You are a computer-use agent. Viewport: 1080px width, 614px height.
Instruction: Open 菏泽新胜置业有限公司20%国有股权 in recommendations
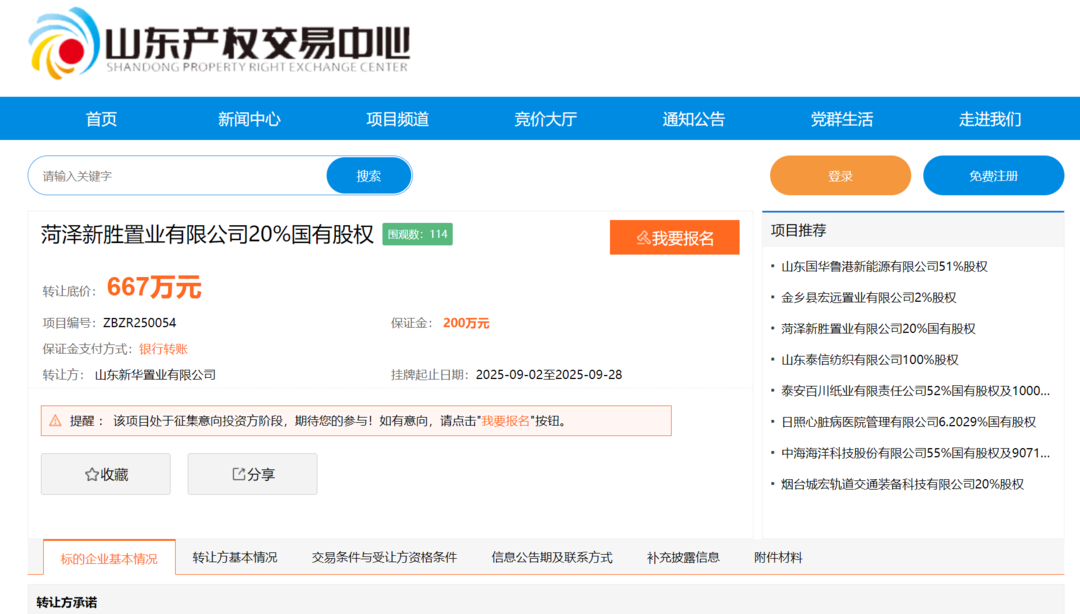point(878,329)
